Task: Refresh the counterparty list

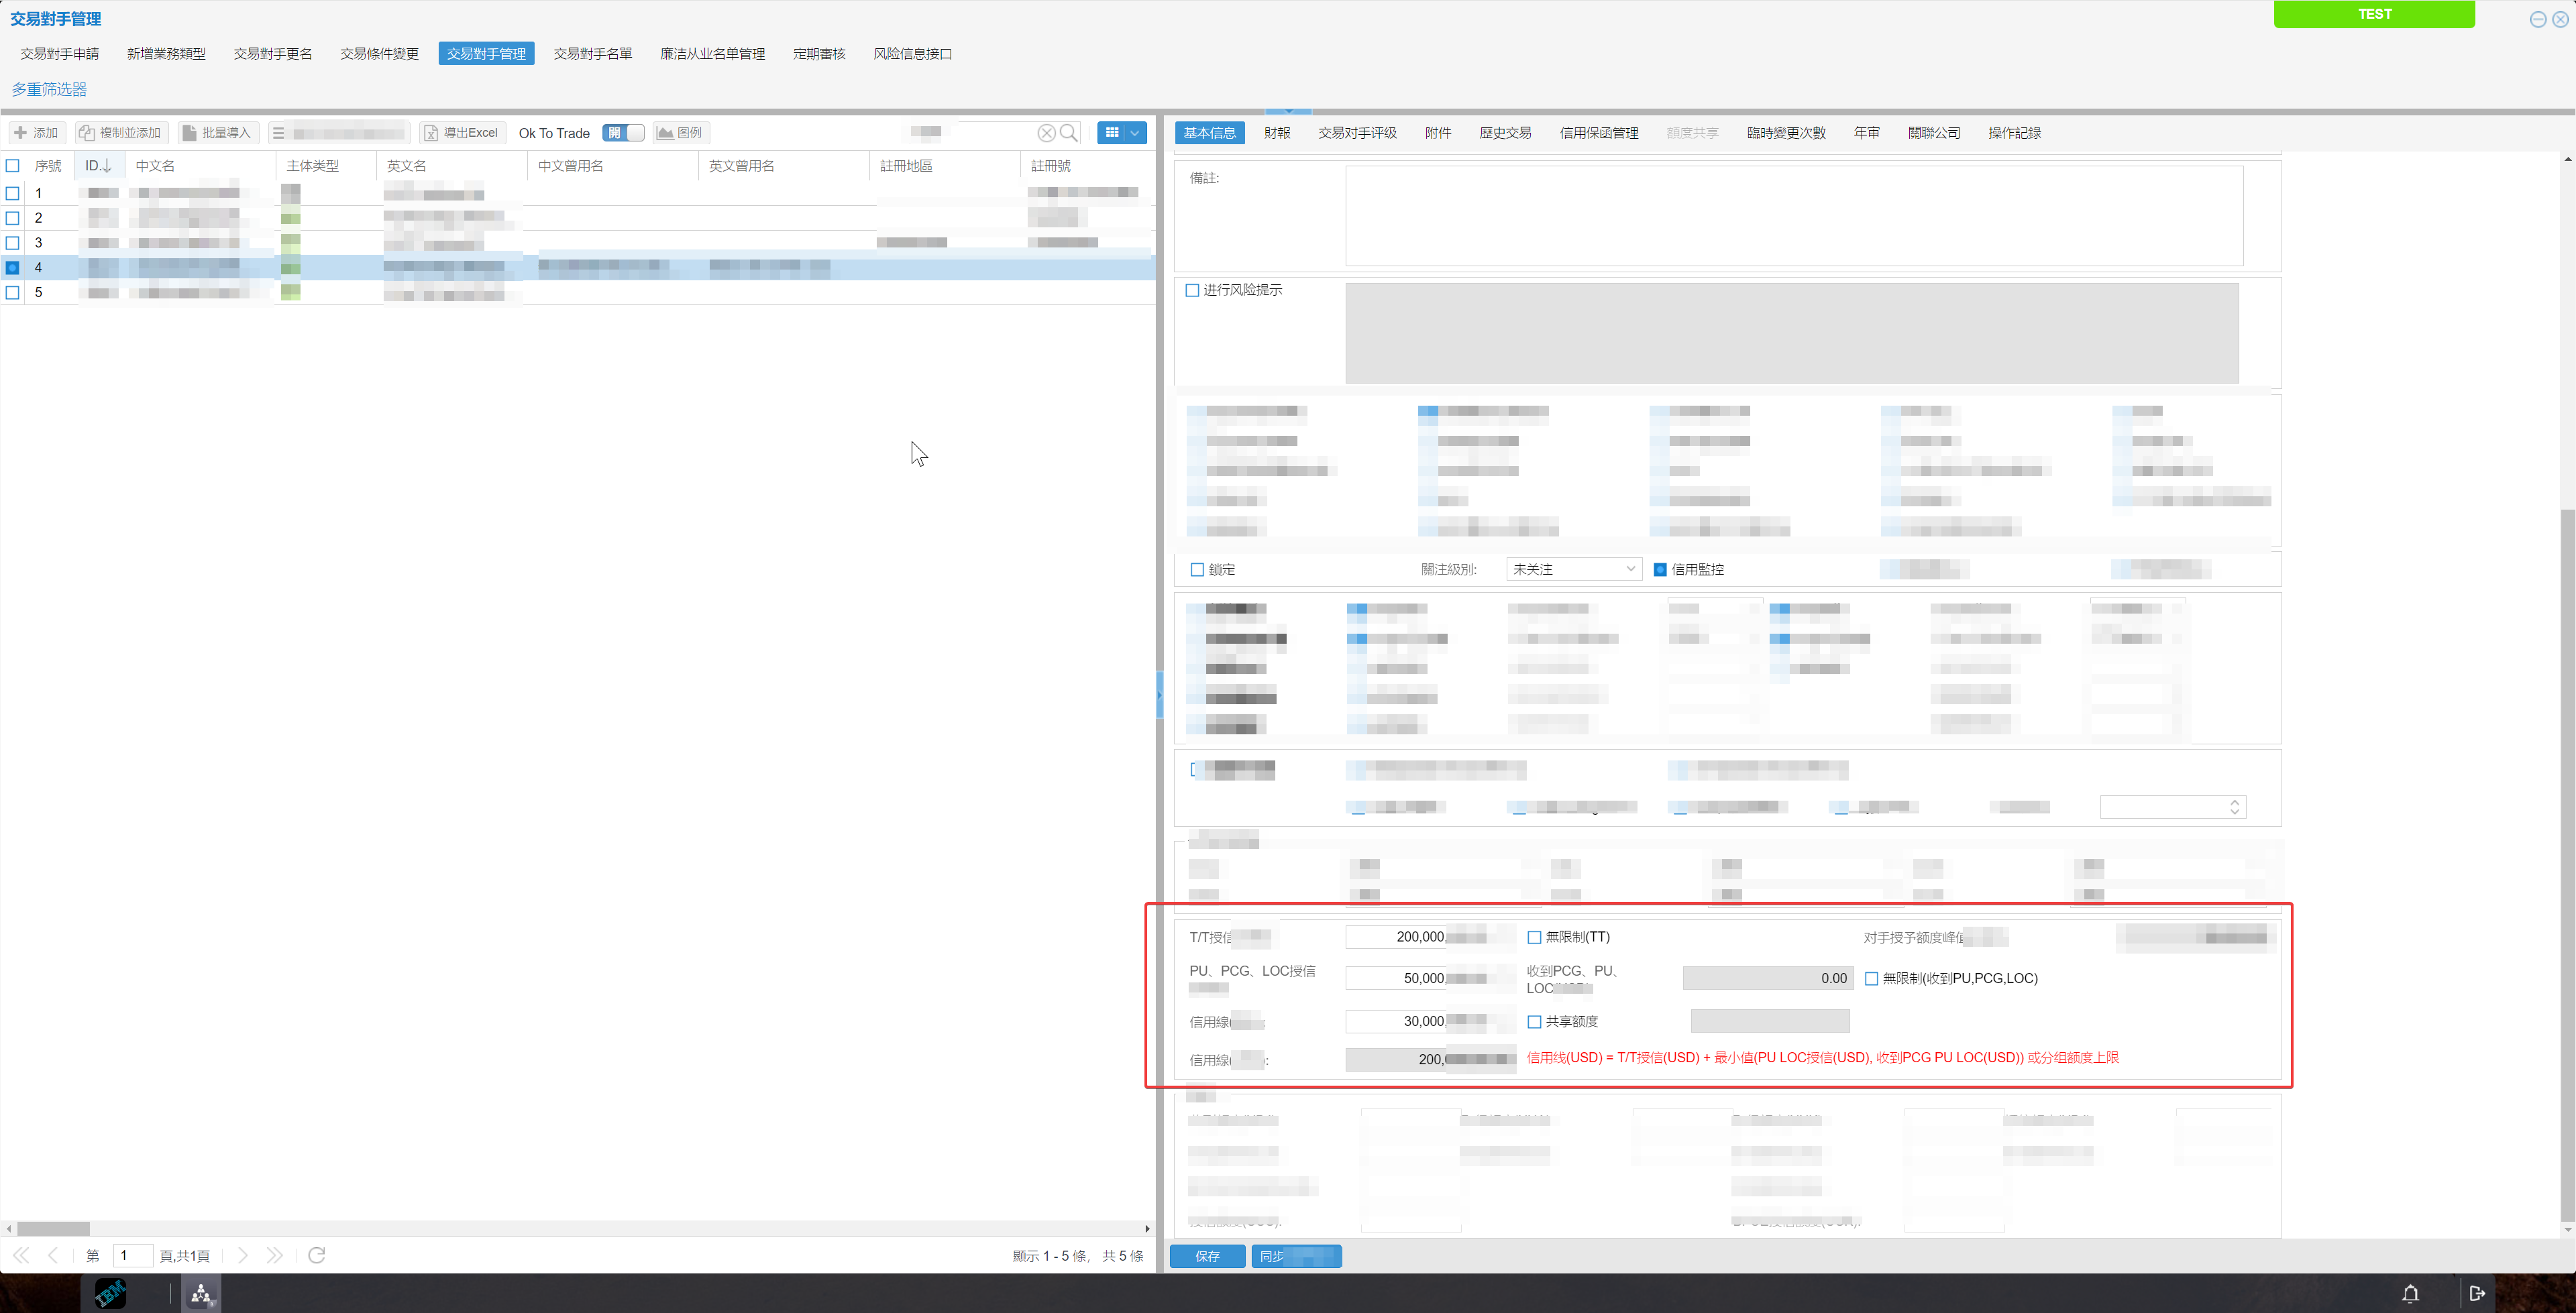Action: click(x=317, y=1255)
